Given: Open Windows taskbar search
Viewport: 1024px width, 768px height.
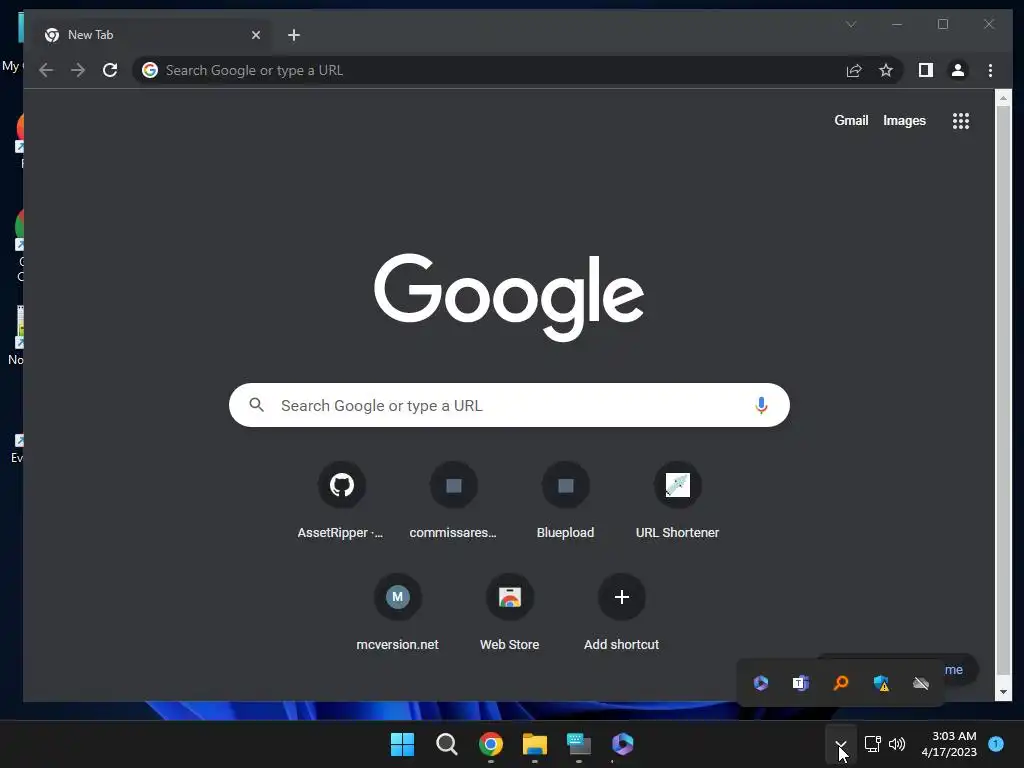Looking at the screenshot, I should [447, 744].
